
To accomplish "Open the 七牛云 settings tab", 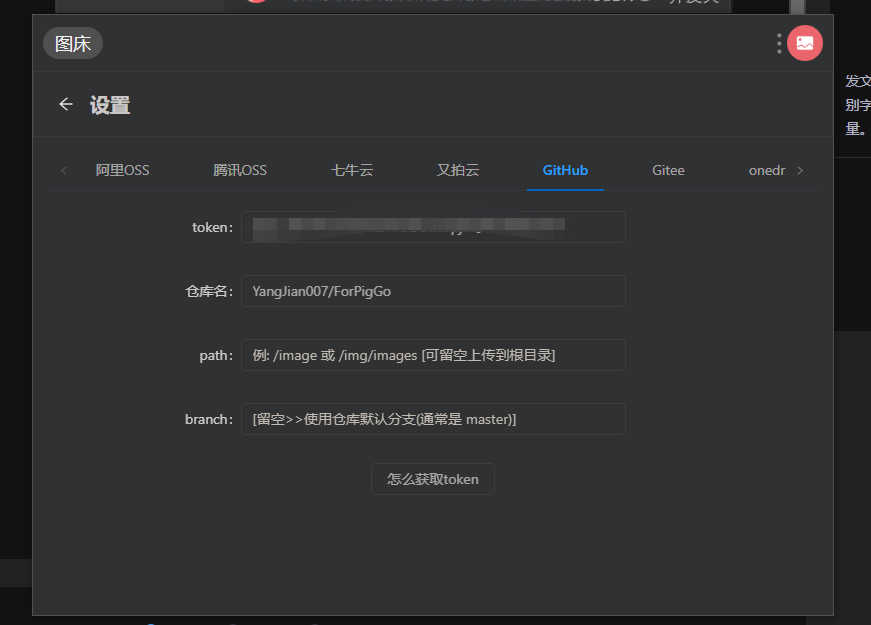I will [x=352, y=170].
